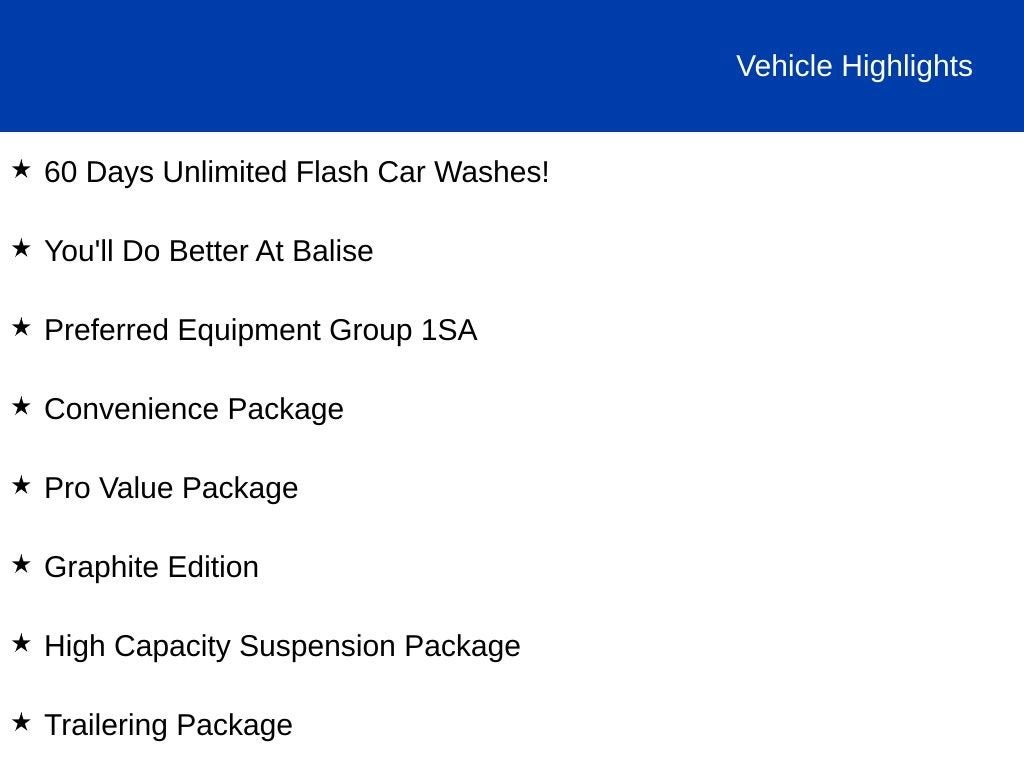Select the Convenience Package highlight text
The width and height of the screenshot is (1024, 768).
[194, 409]
